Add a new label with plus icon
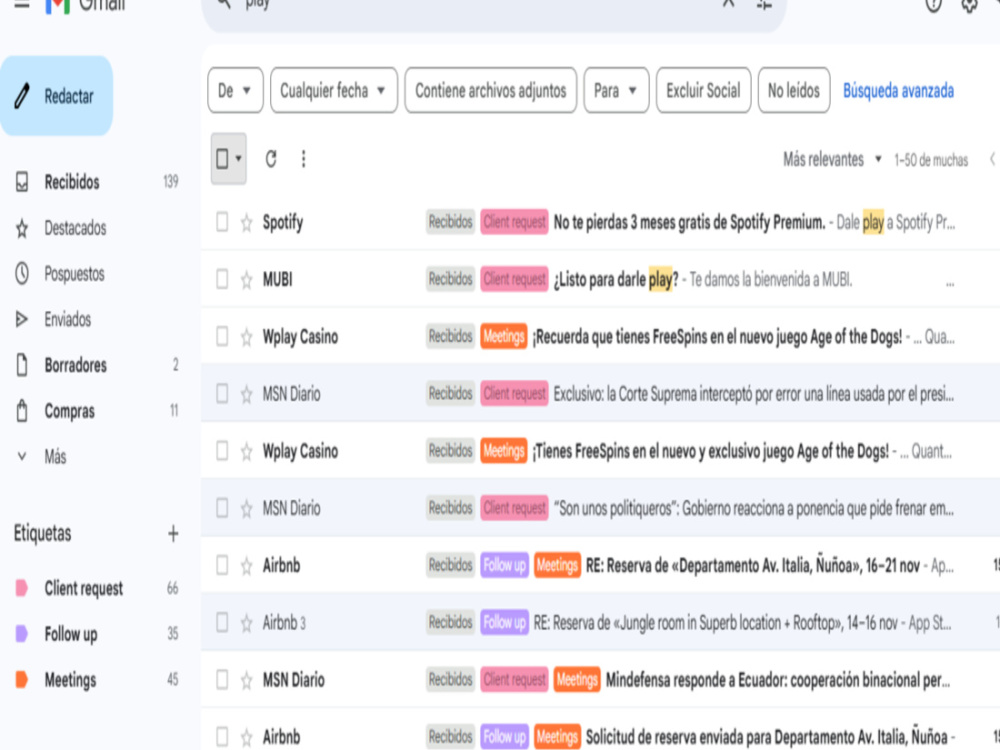 coord(173,533)
